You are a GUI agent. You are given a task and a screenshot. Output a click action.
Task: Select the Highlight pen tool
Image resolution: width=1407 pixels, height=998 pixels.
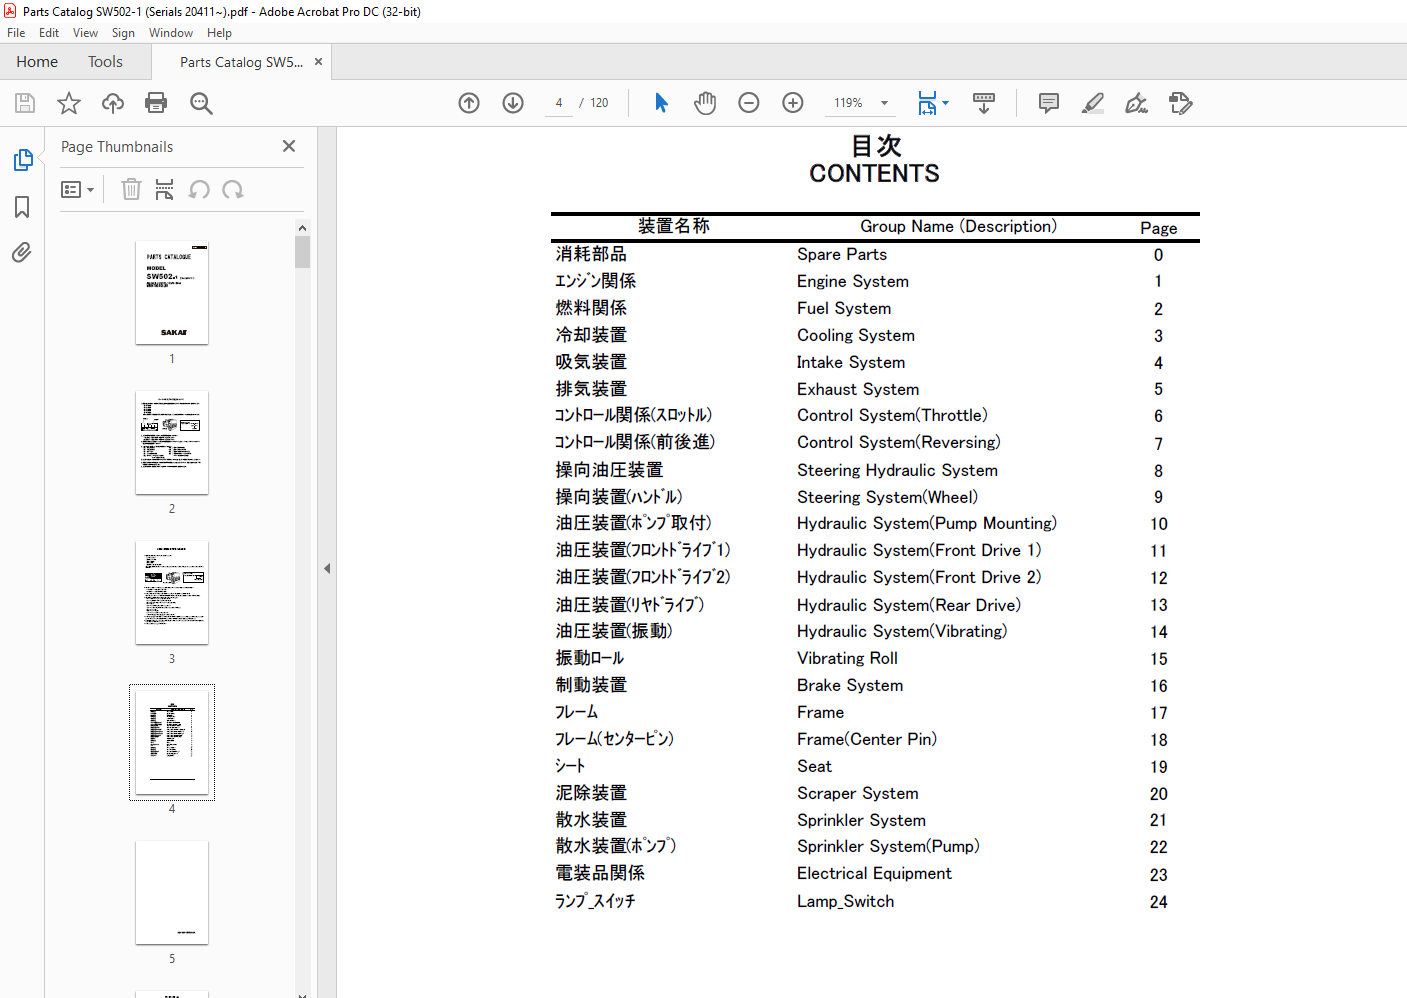pyautogui.click(x=1093, y=103)
